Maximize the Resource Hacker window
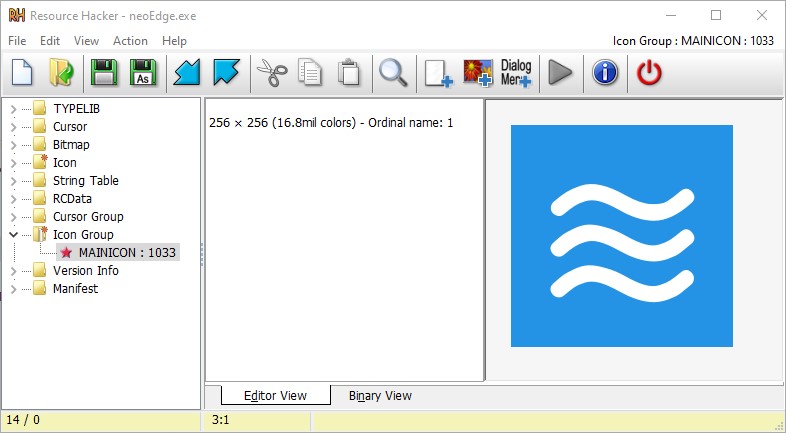 click(716, 16)
